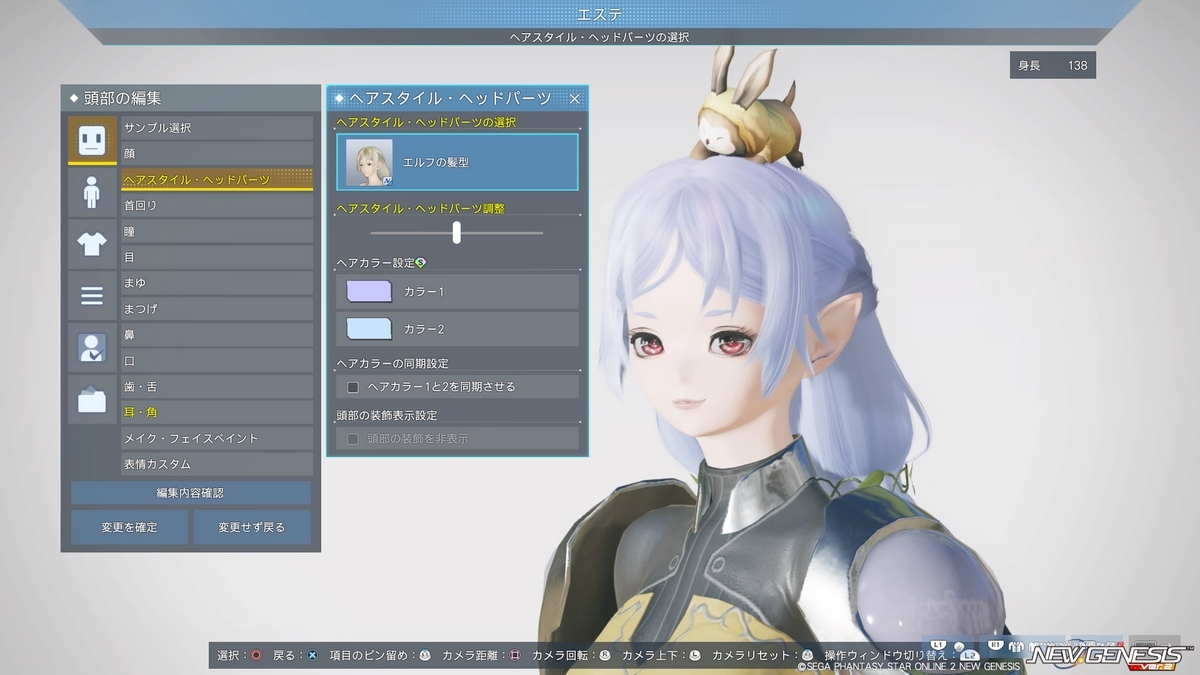Click 変更せず戻る button

pos(252,527)
